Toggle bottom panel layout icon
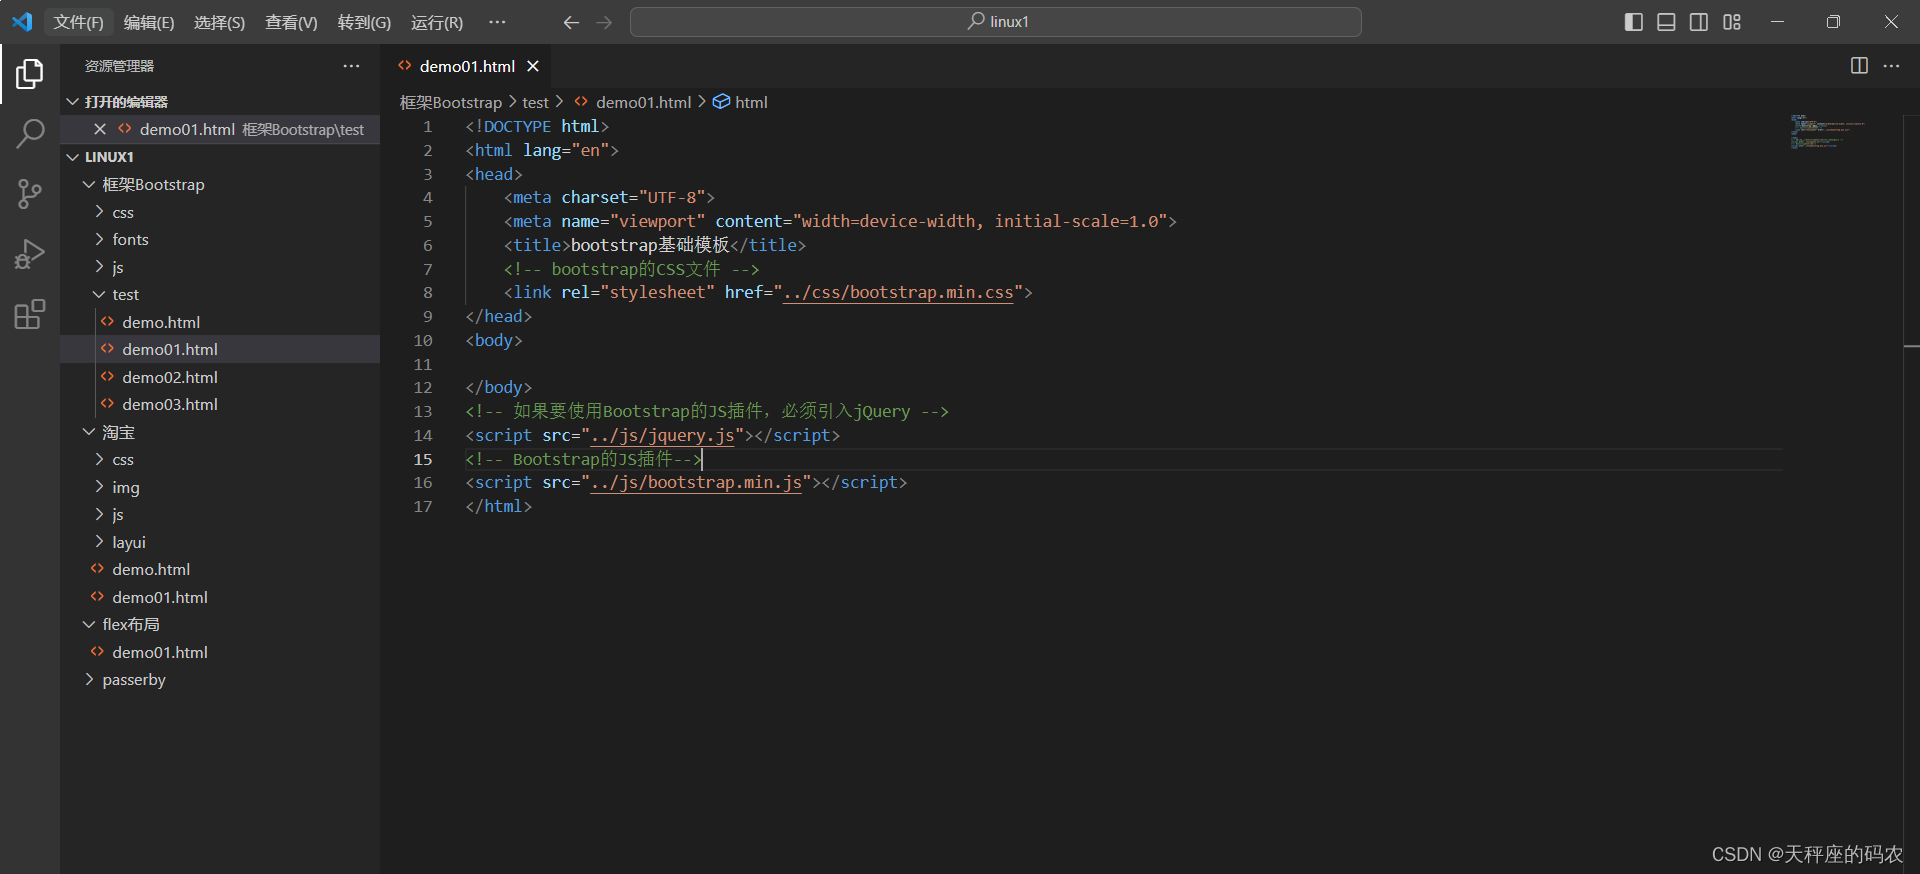Viewport: 1920px width, 874px height. pyautogui.click(x=1666, y=22)
